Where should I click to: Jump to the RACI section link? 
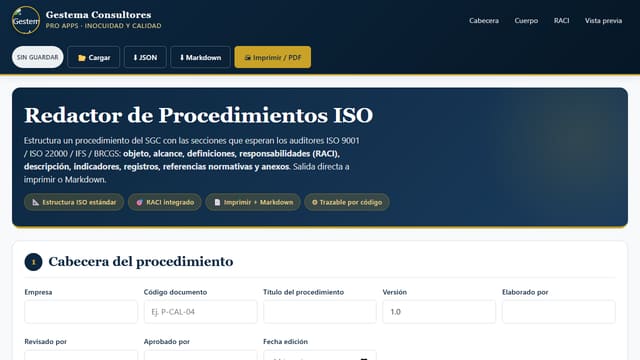coord(561,20)
